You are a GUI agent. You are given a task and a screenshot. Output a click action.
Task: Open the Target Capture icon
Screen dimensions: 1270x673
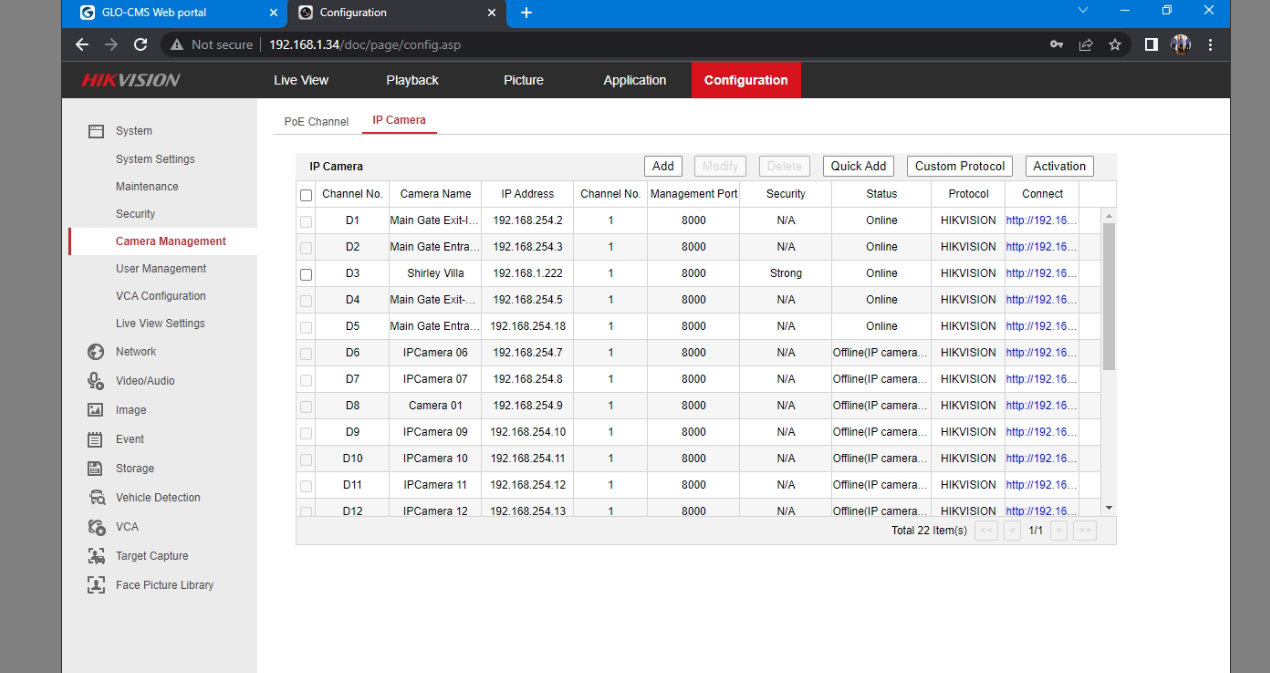(x=96, y=556)
